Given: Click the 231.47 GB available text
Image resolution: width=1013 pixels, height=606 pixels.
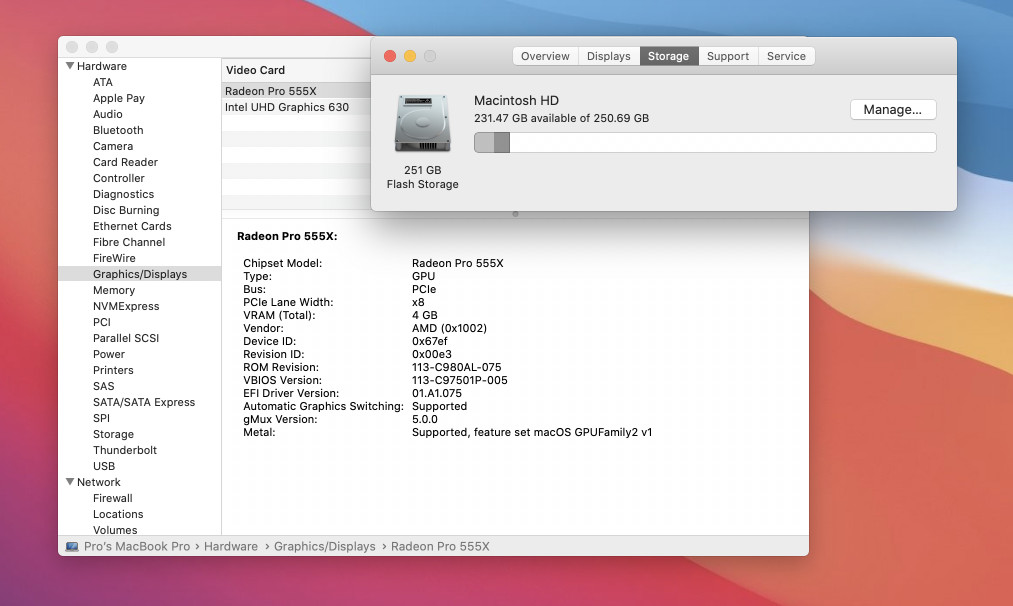Looking at the screenshot, I should click(x=561, y=118).
